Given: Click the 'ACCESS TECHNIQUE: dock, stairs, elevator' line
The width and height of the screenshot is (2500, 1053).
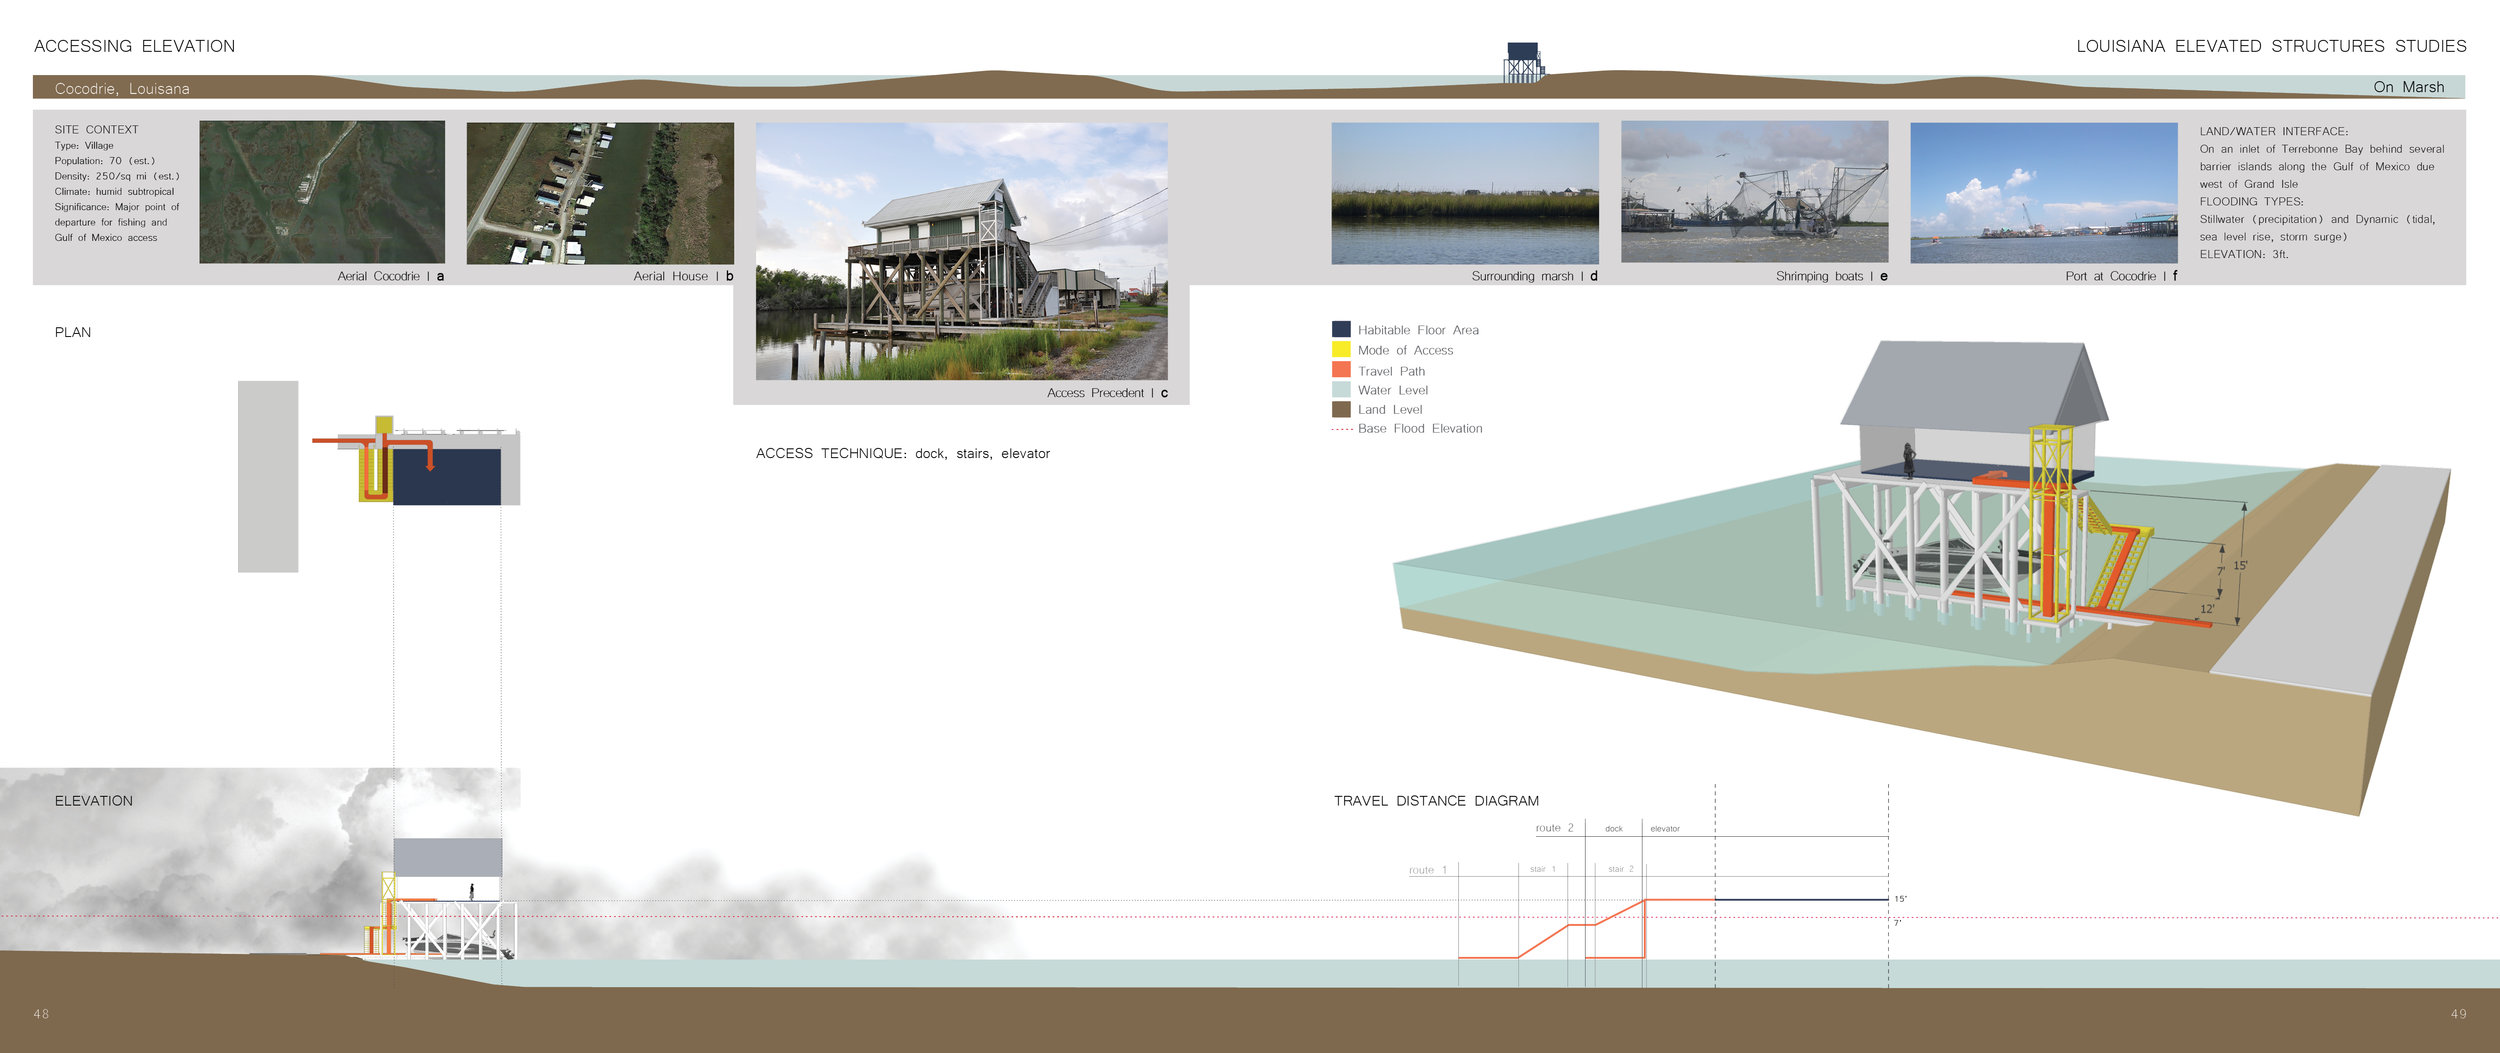Looking at the screenshot, I should [x=903, y=454].
